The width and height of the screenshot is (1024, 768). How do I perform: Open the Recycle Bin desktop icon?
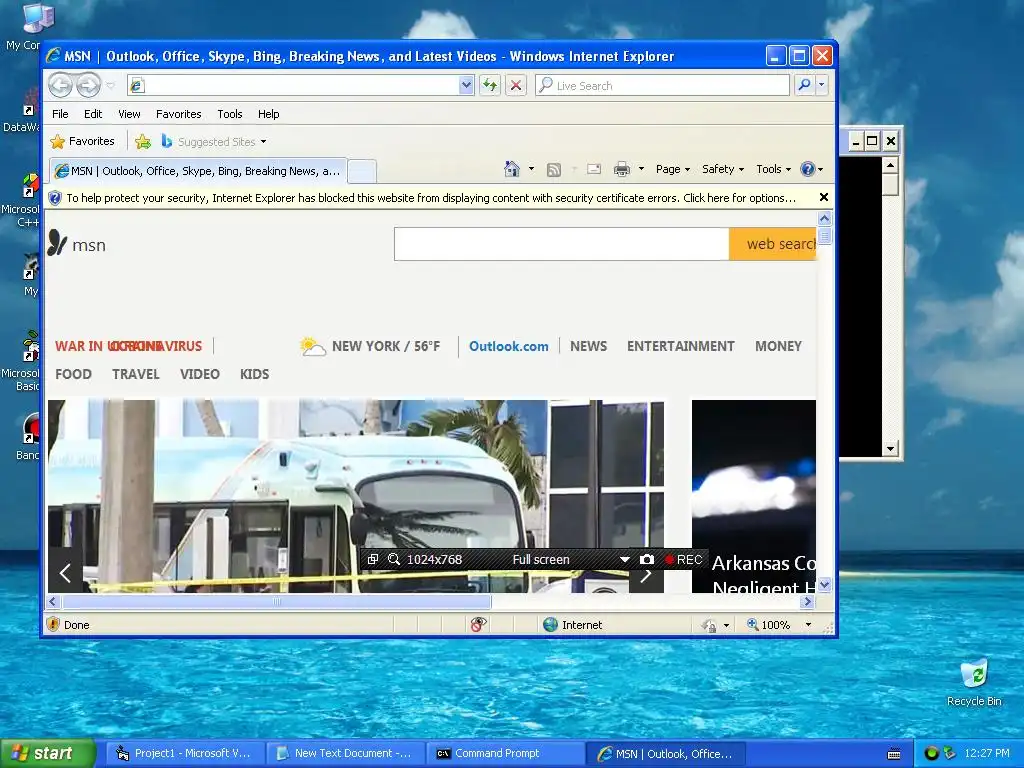pyautogui.click(x=974, y=683)
